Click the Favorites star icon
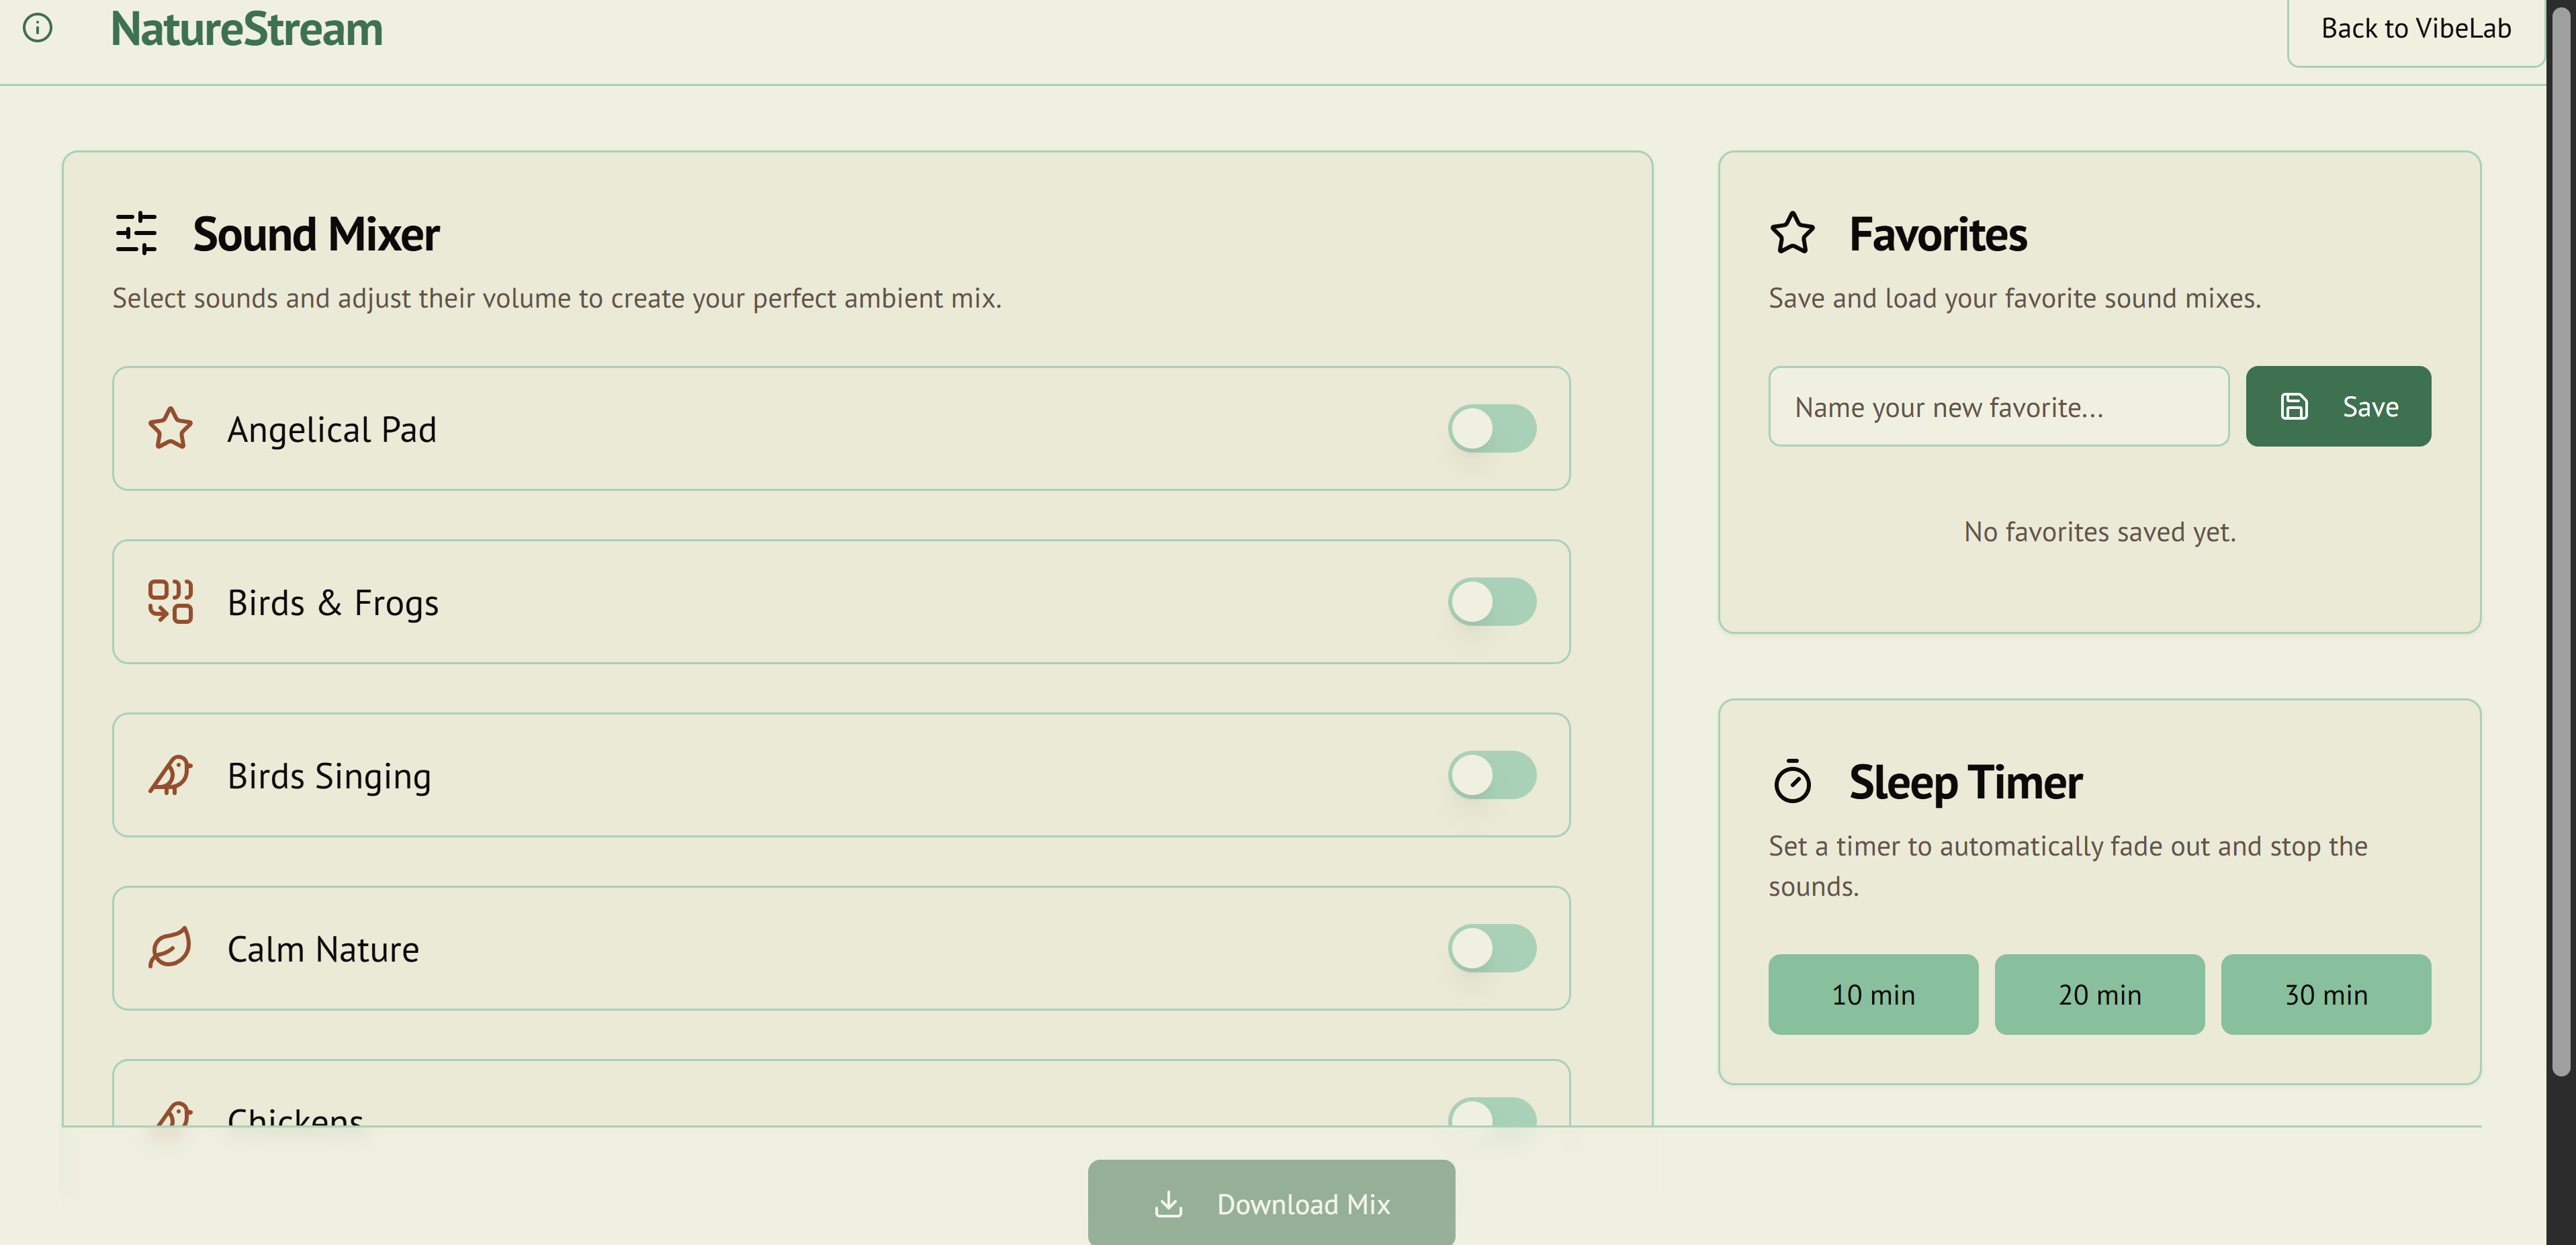The width and height of the screenshot is (2576, 1245). [x=1792, y=233]
